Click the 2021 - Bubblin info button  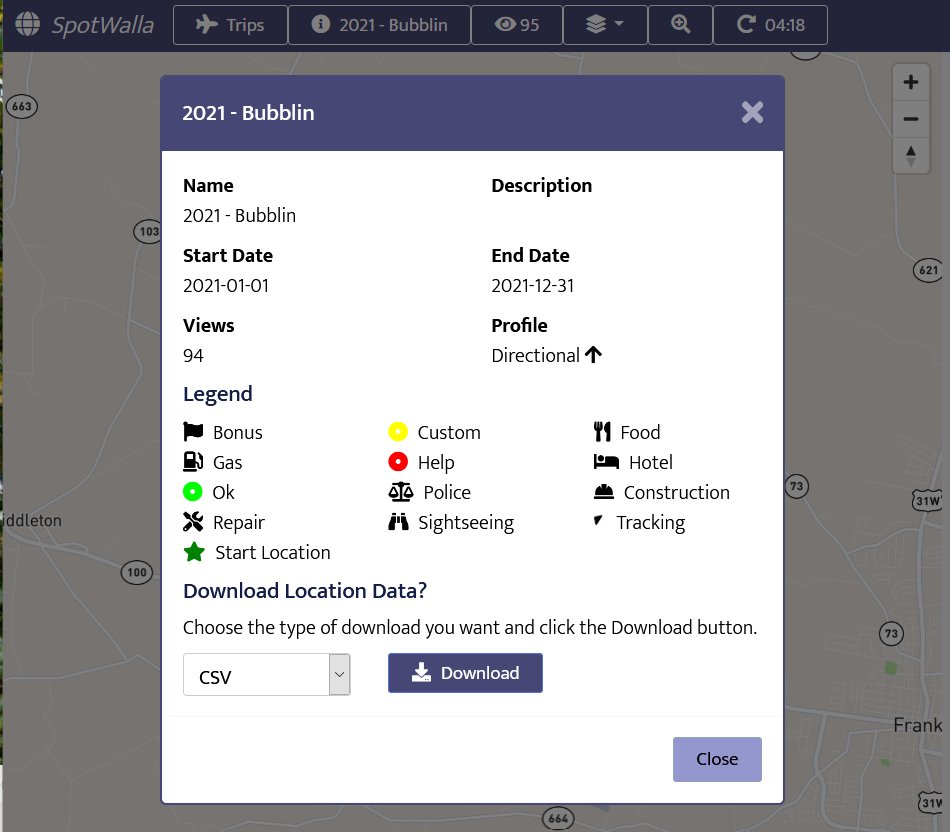click(x=379, y=25)
